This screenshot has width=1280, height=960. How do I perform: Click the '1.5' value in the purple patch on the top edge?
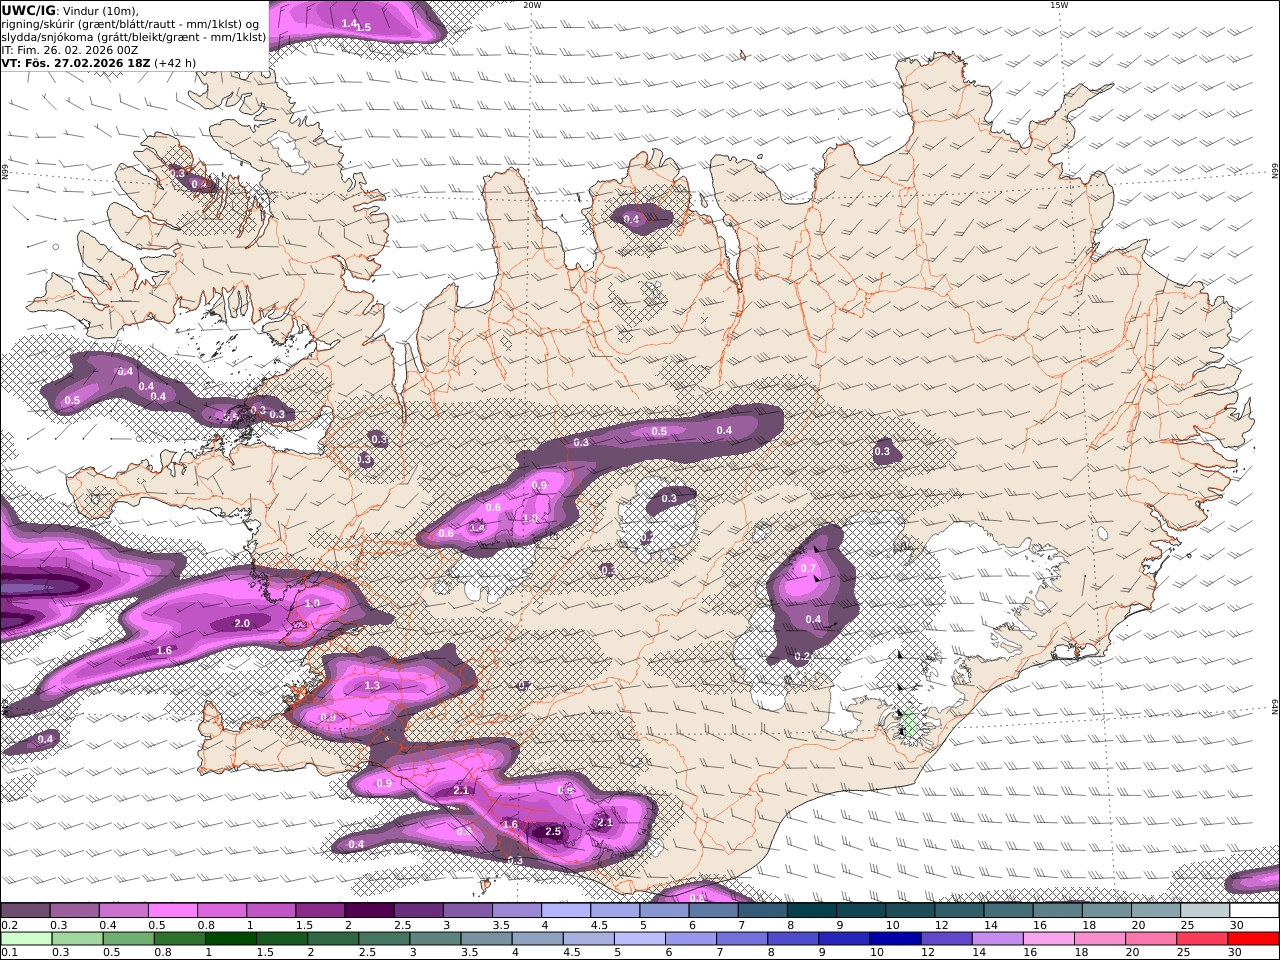(364, 27)
